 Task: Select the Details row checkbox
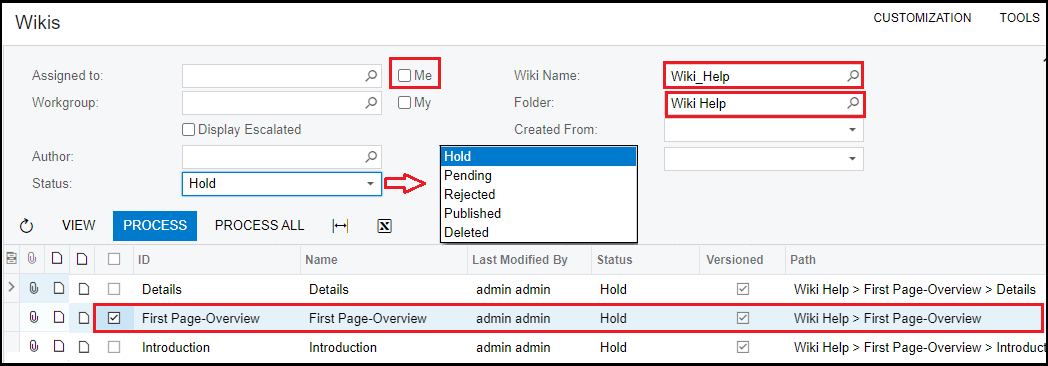tap(114, 289)
